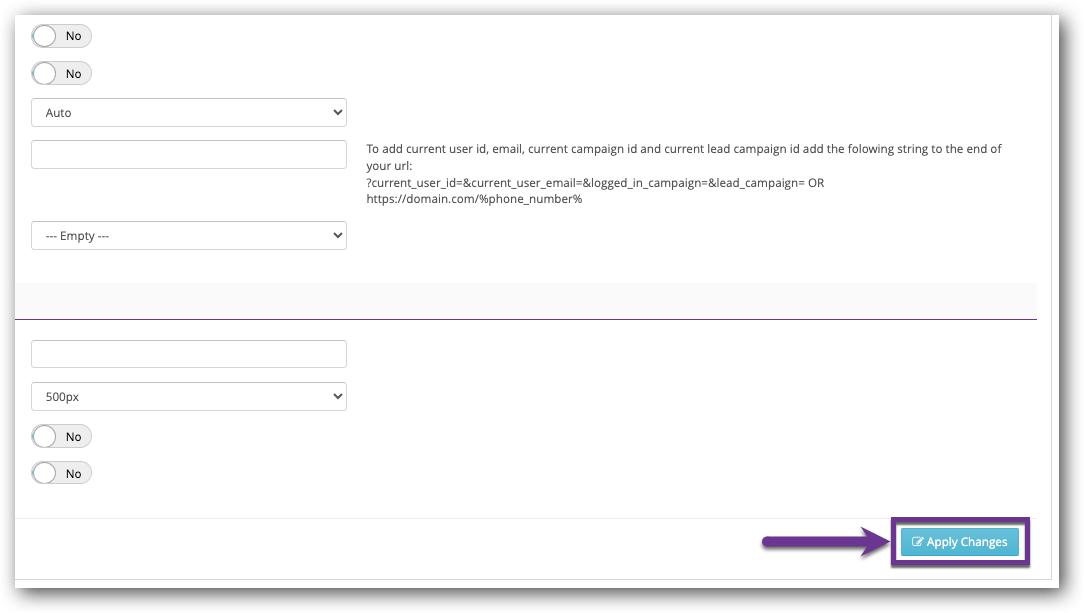The width and height of the screenshot is (1084, 613).
Task: Open the Auto selection dropdown
Action: coord(189,112)
